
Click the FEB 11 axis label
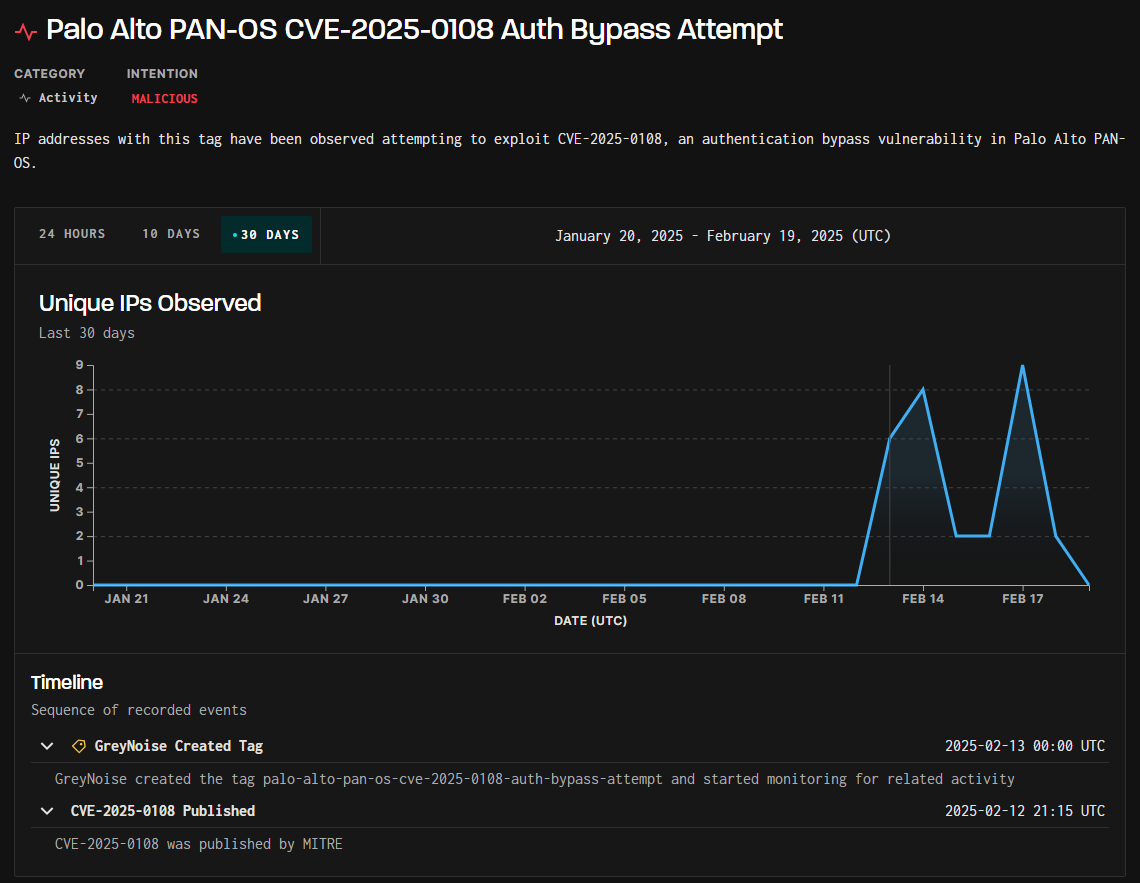pos(824,599)
